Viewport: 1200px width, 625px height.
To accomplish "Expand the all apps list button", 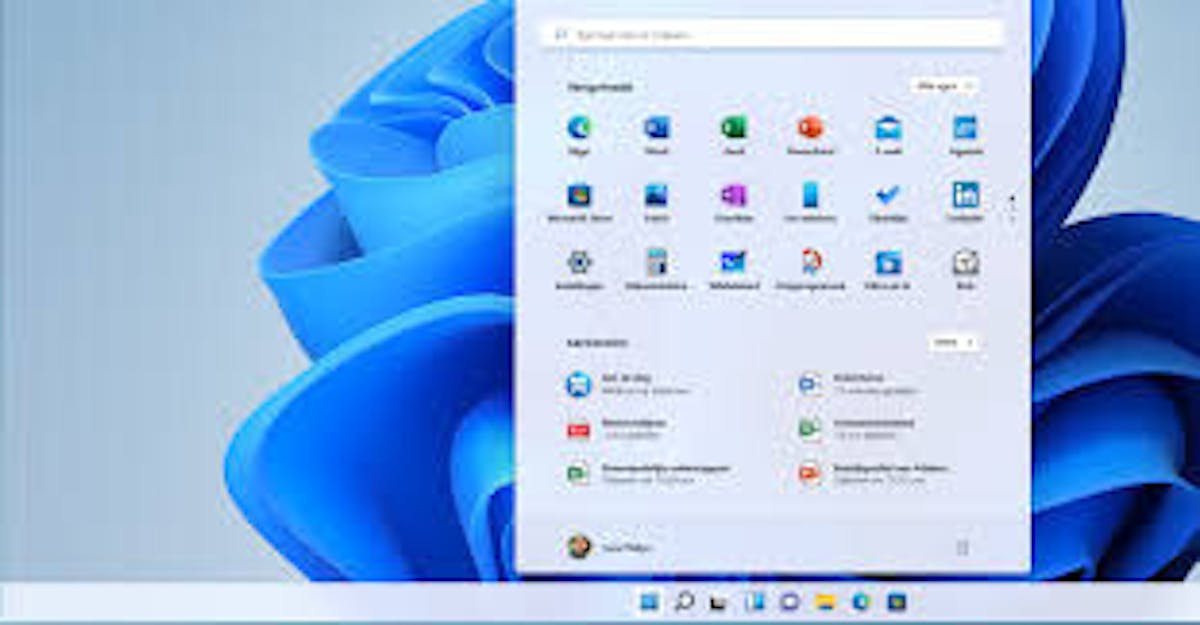I will [x=943, y=86].
